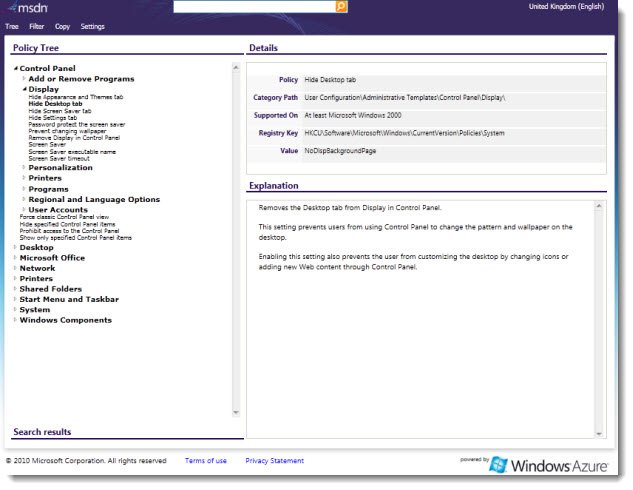Select Prevent changing wallpaper policy
The height and width of the screenshot is (490, 633).
[x=67, y=131]
